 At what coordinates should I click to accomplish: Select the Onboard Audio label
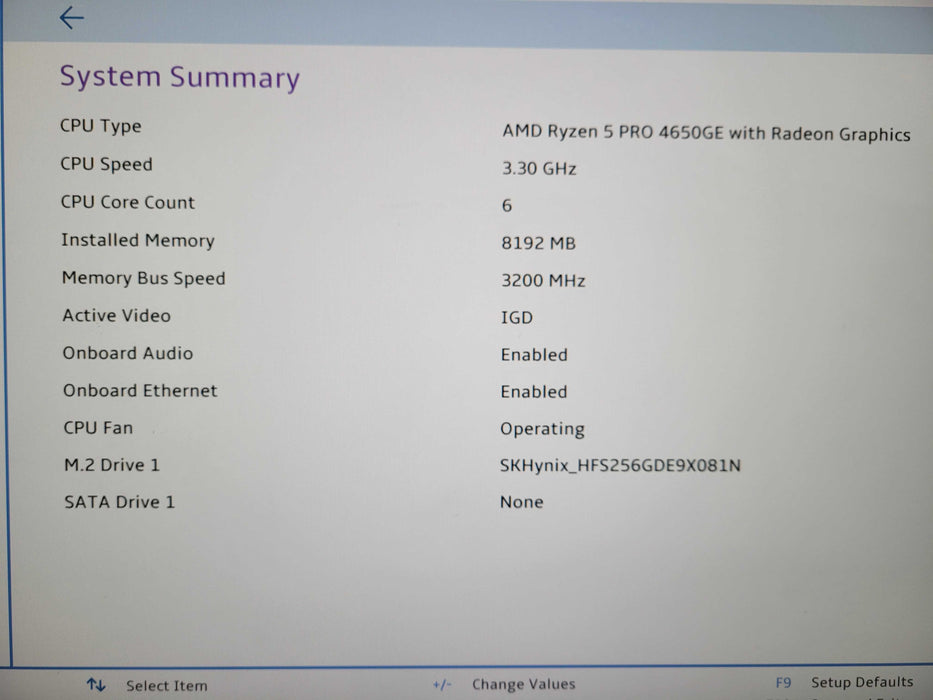coord(128,353)
